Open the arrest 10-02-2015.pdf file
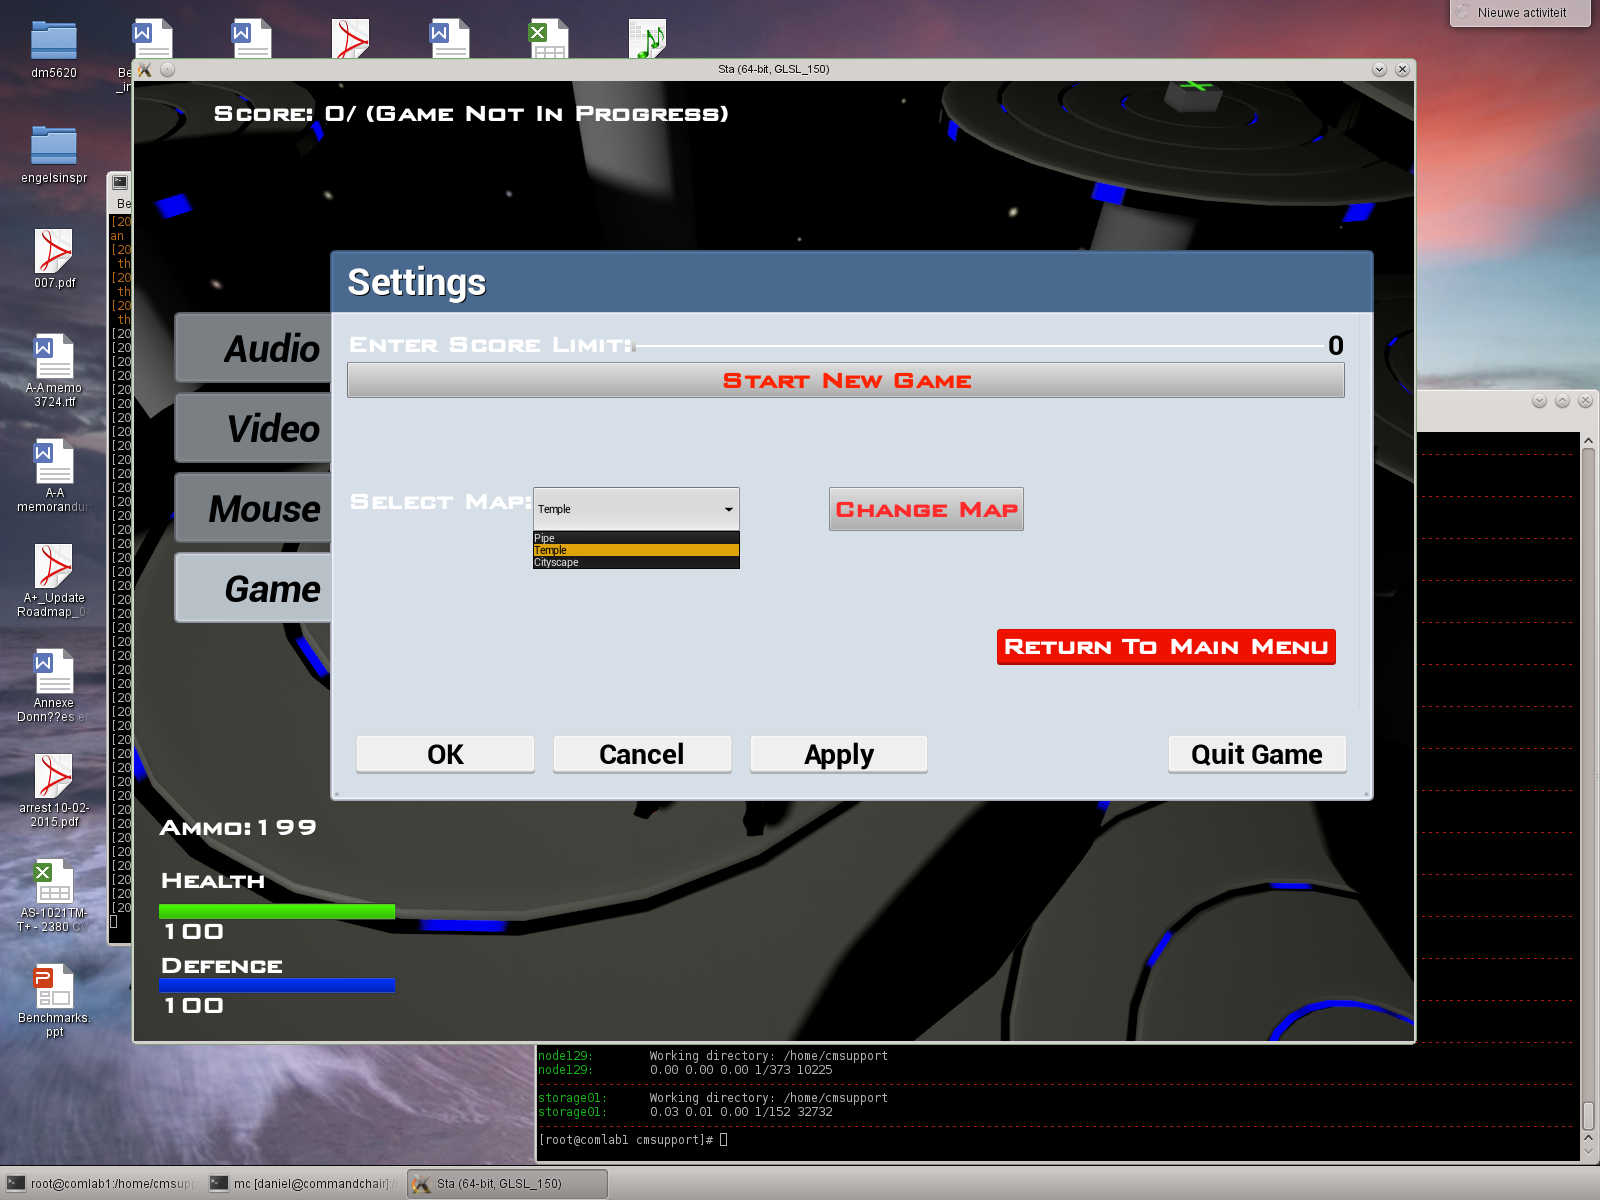This screenshot has width=1600, height=1200. click(54, 777)
